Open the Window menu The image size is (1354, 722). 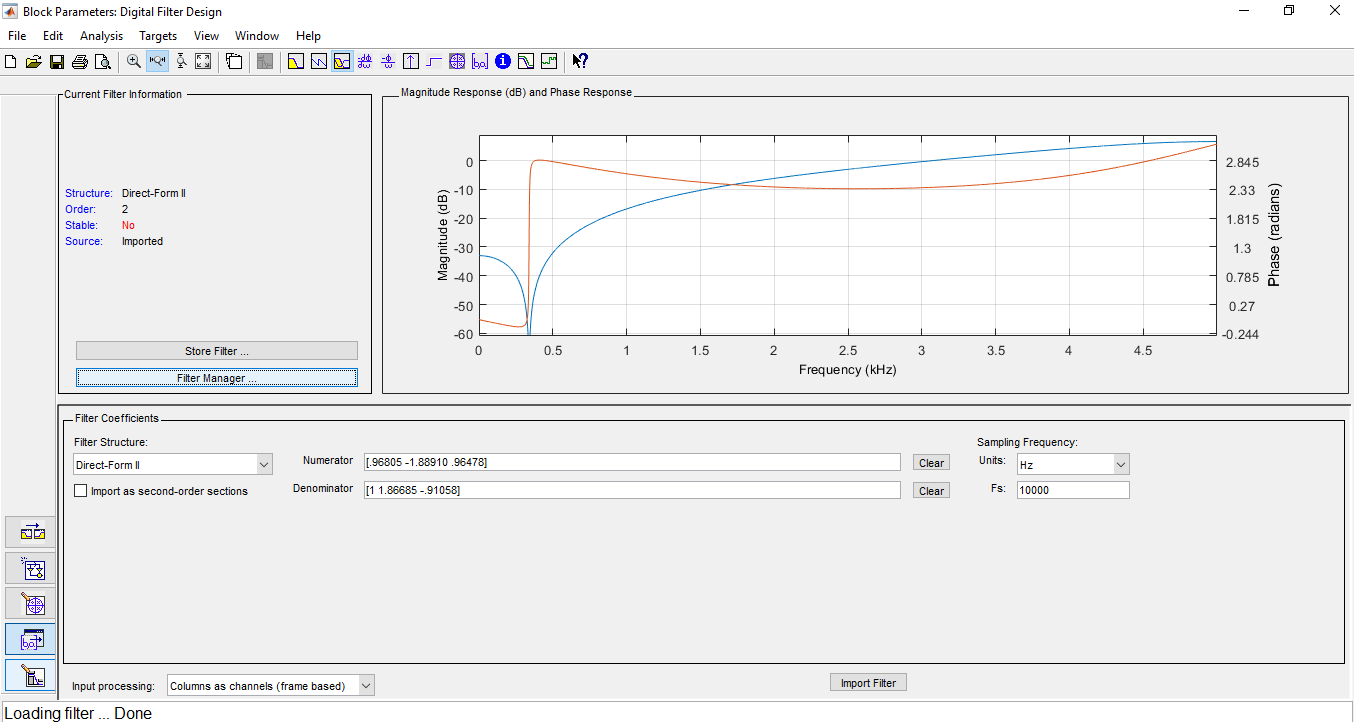[x=257, y=36]
